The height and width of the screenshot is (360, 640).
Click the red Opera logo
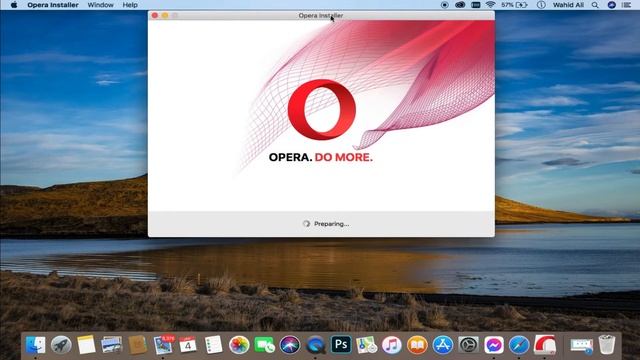pos(322,109)
